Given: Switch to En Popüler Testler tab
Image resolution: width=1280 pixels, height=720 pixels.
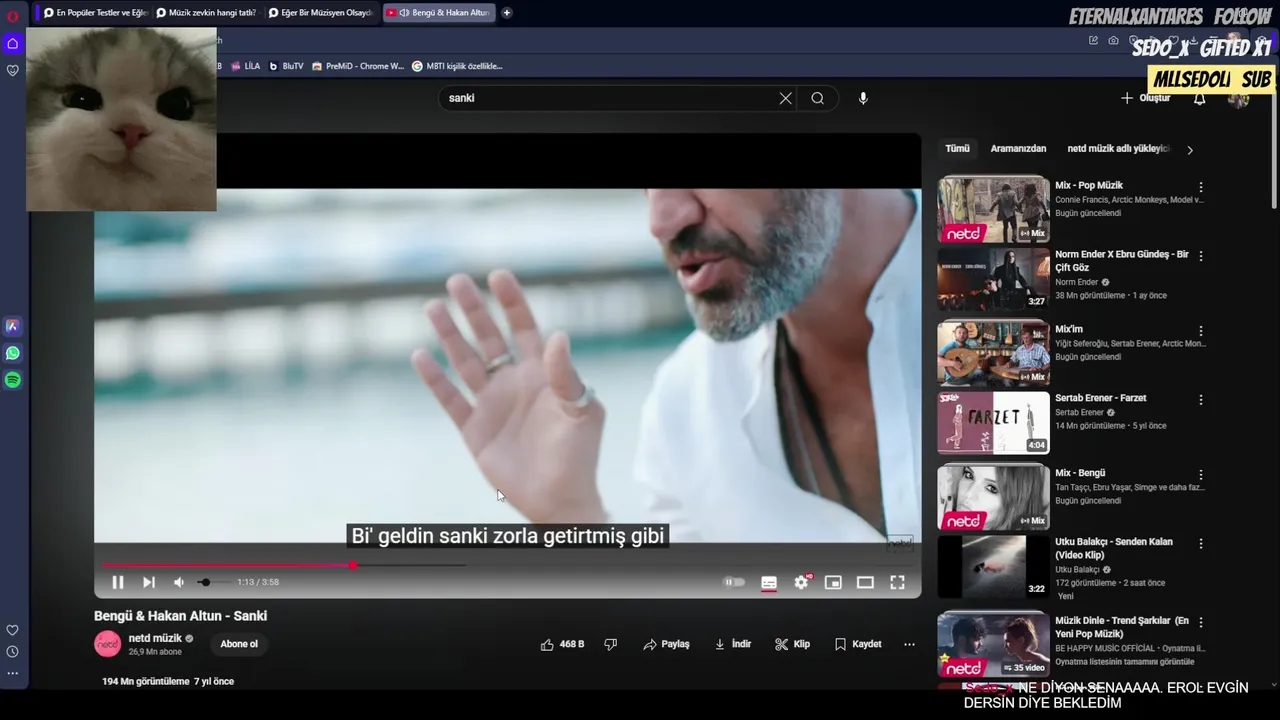Looking at the screenshot, I should [95, 13].
